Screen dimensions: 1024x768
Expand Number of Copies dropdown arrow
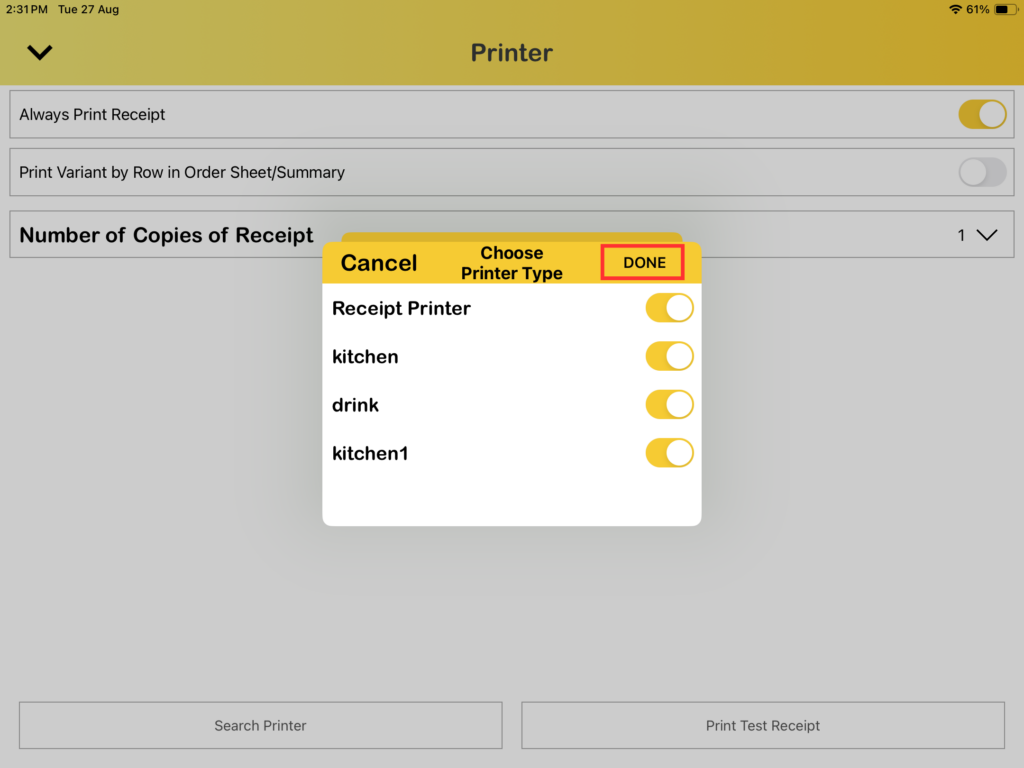(x=986, y=235)
